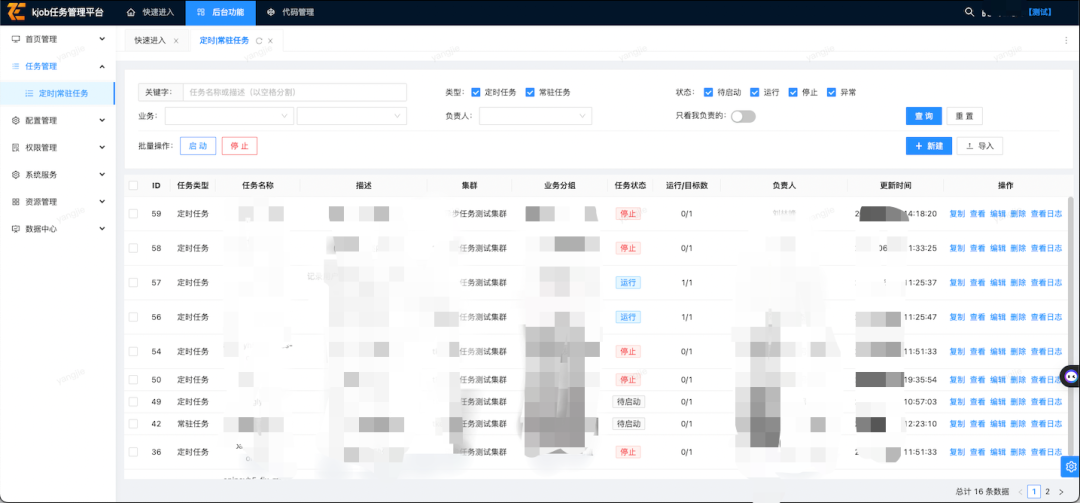The height and width of the screenshot is (503, 1080).
Task: Toggle the 定时任务 type checkbox
Action: [477, 92]
